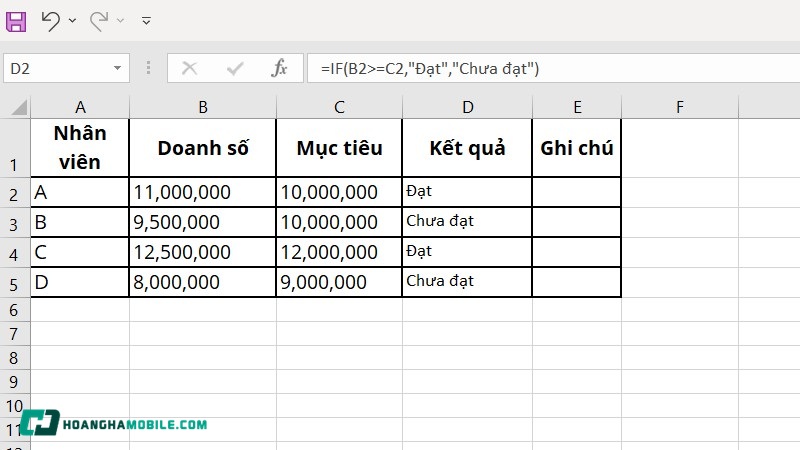
Task: Click the Redo arrow icon
Action: pos(99,21)
